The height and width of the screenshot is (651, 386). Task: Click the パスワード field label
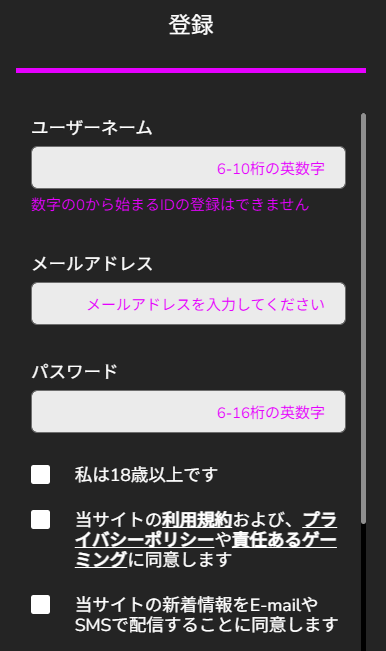(x=75, y=371)
